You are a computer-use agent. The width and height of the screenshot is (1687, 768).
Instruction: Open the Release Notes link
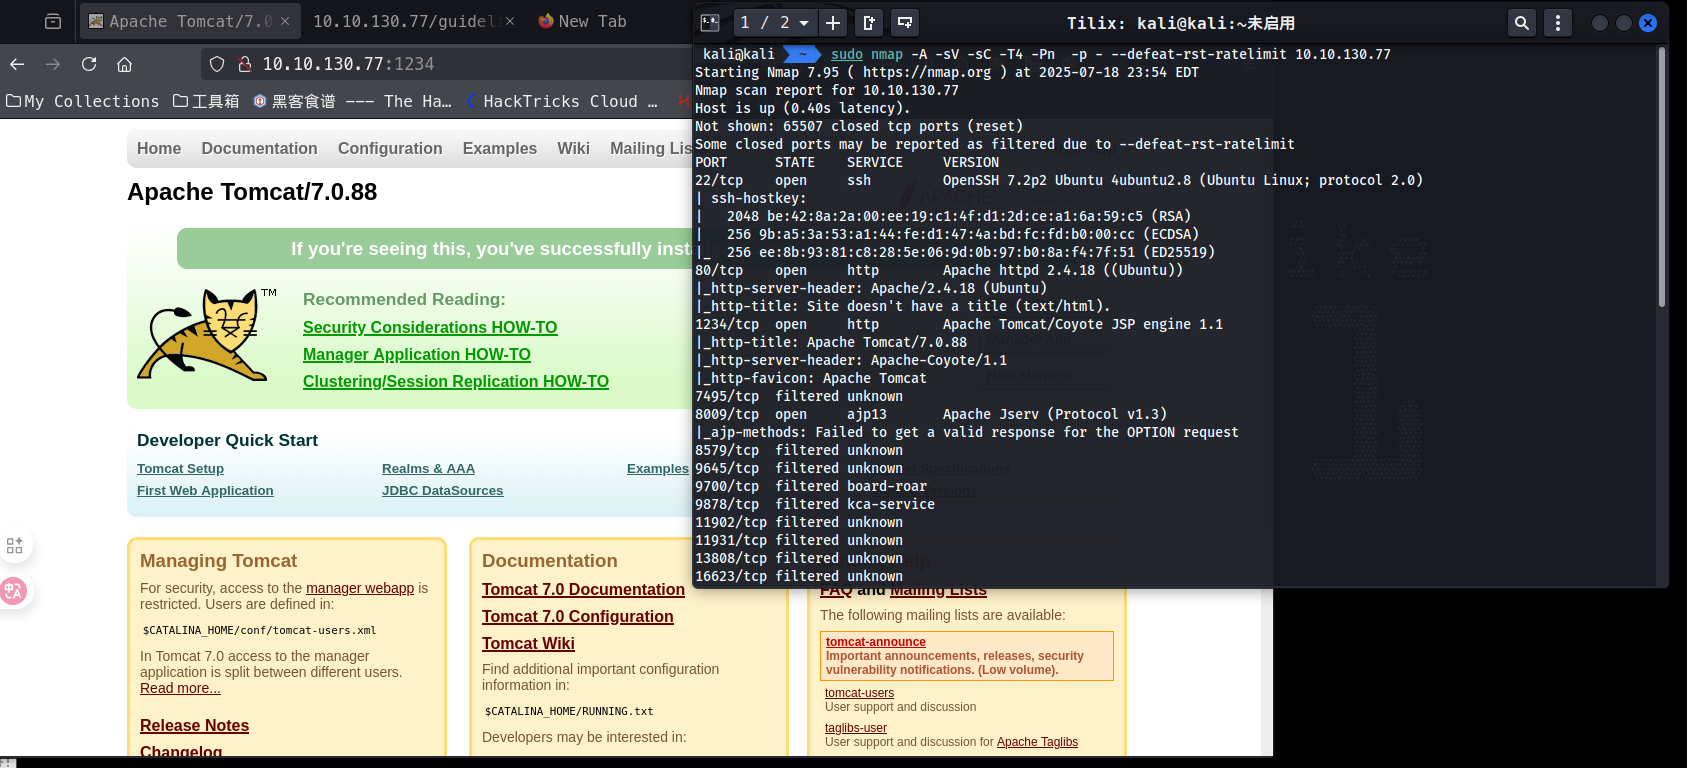click(194, 725)
